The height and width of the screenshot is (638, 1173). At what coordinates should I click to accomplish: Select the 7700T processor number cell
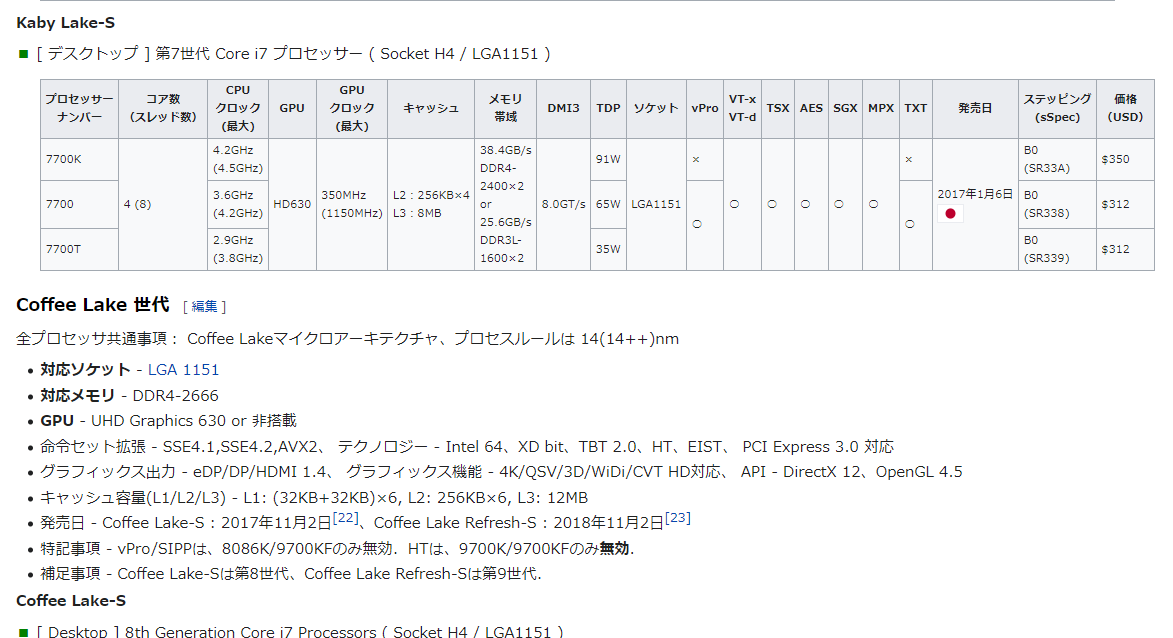click(79, 249)
